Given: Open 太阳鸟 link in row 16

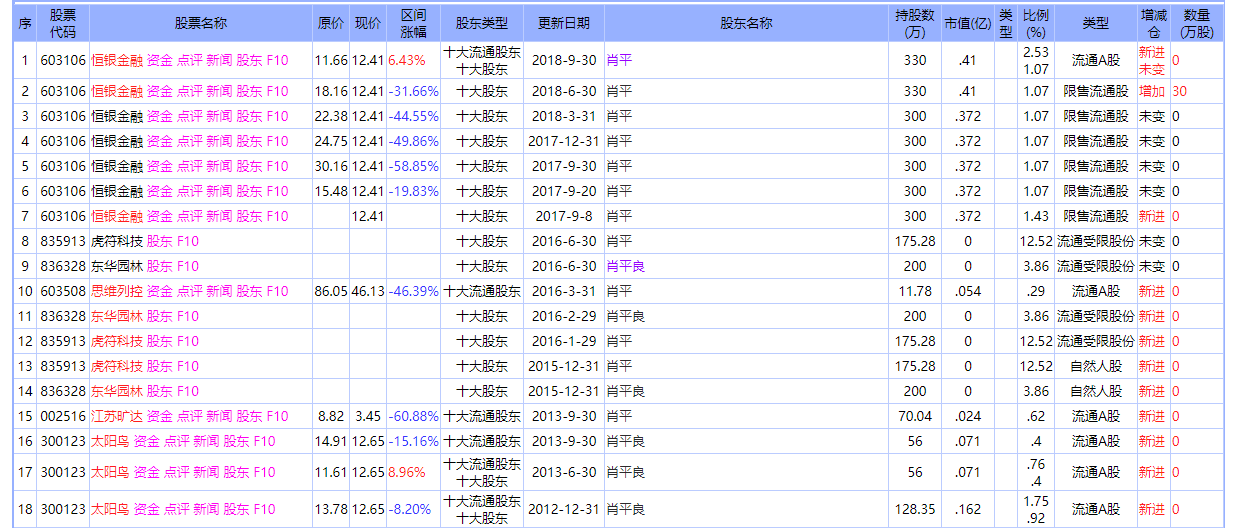Looking at the screenshot, I should [110, 441].
